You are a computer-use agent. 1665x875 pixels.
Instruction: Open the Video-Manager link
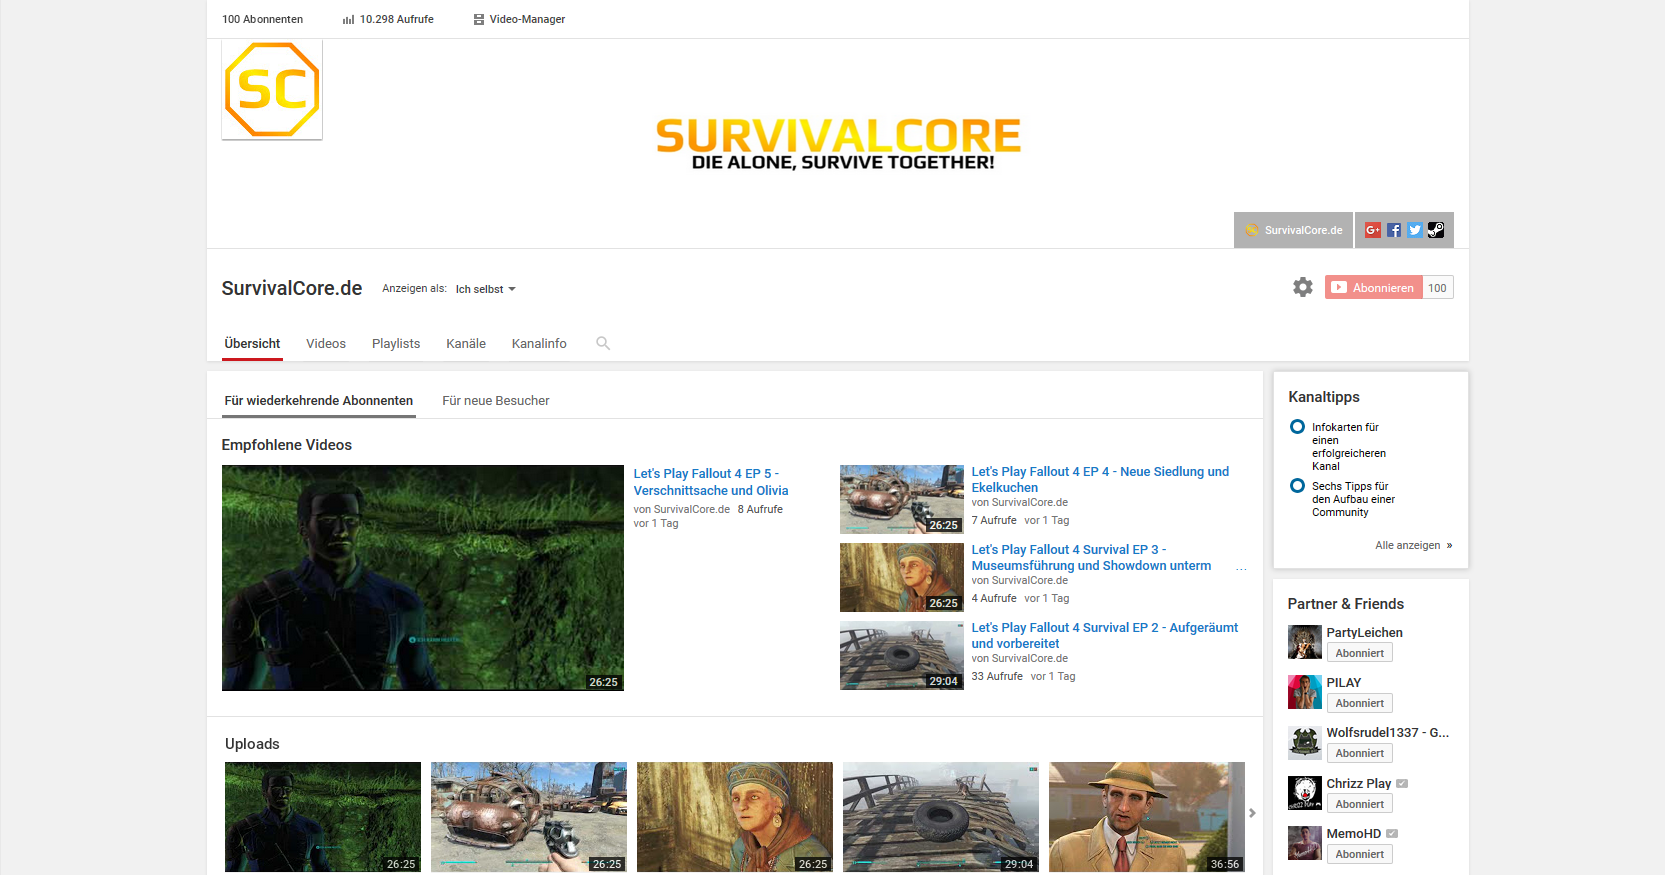(527, 19)
